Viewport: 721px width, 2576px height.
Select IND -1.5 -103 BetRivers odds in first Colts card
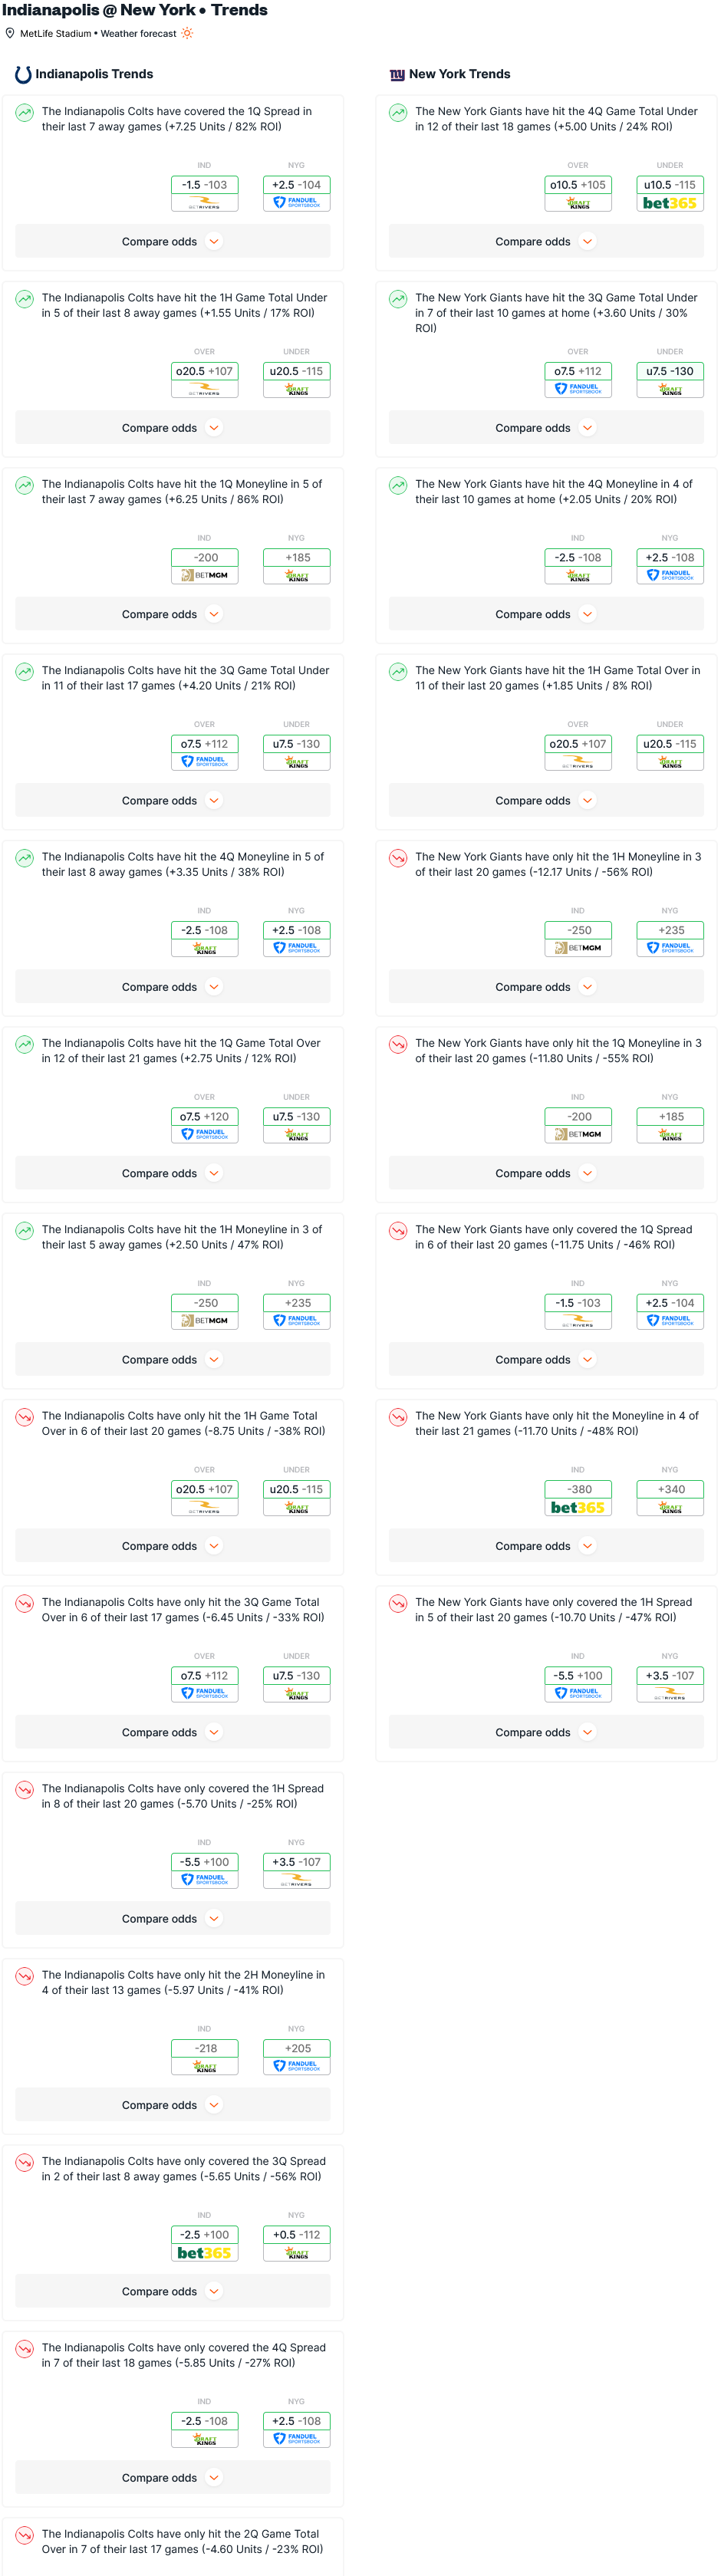point(204,193)
